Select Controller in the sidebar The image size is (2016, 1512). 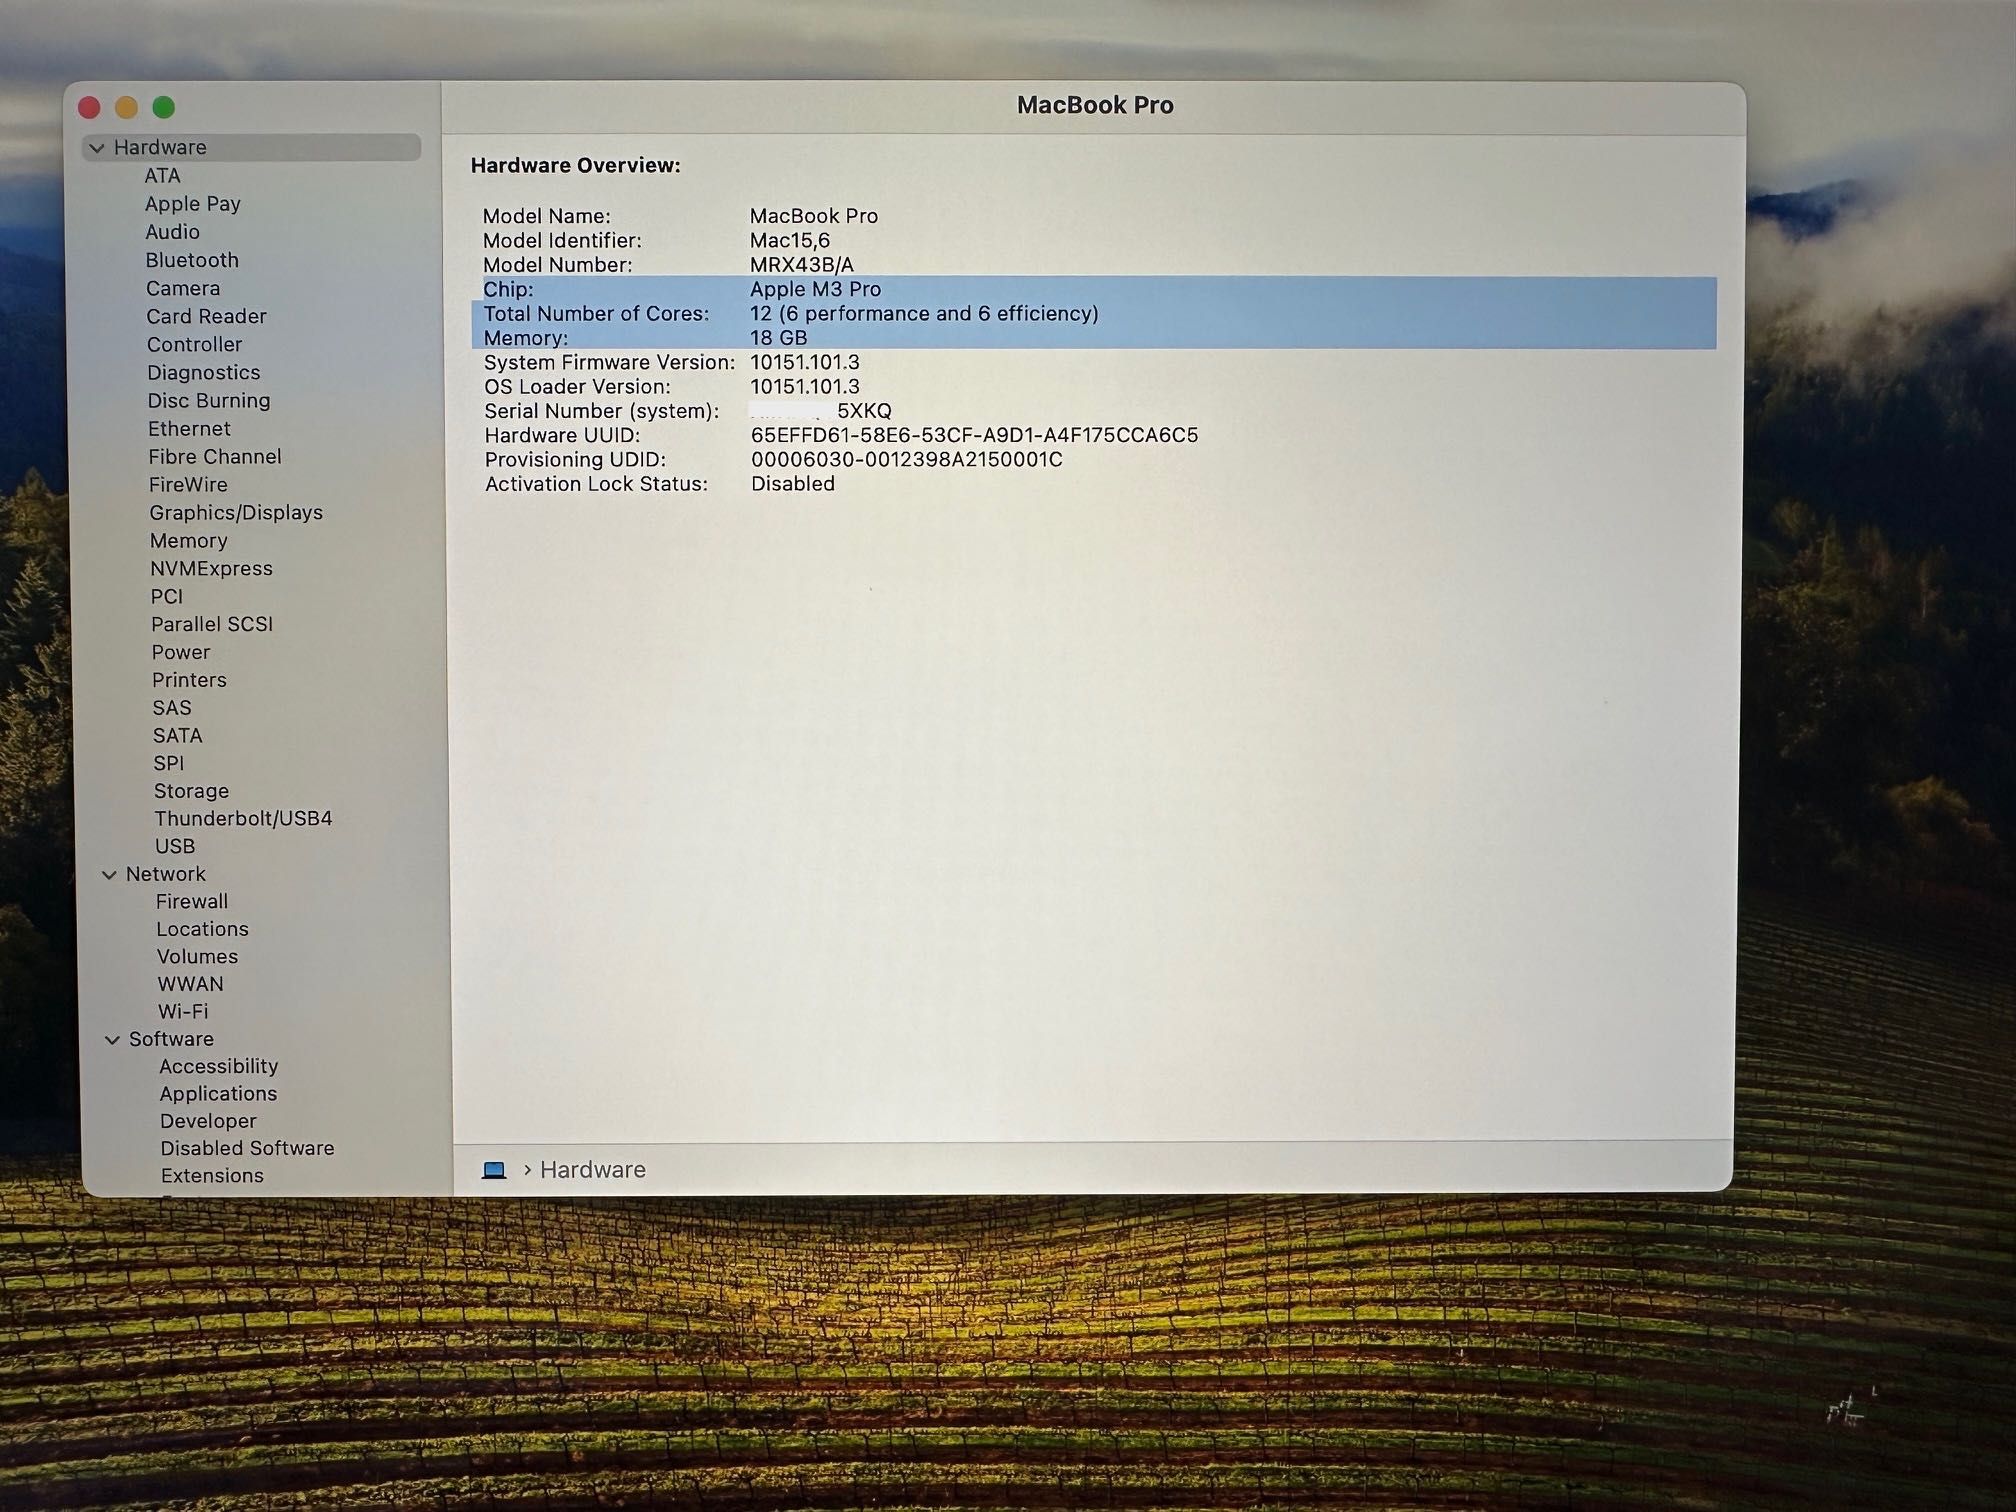[194, 344]
